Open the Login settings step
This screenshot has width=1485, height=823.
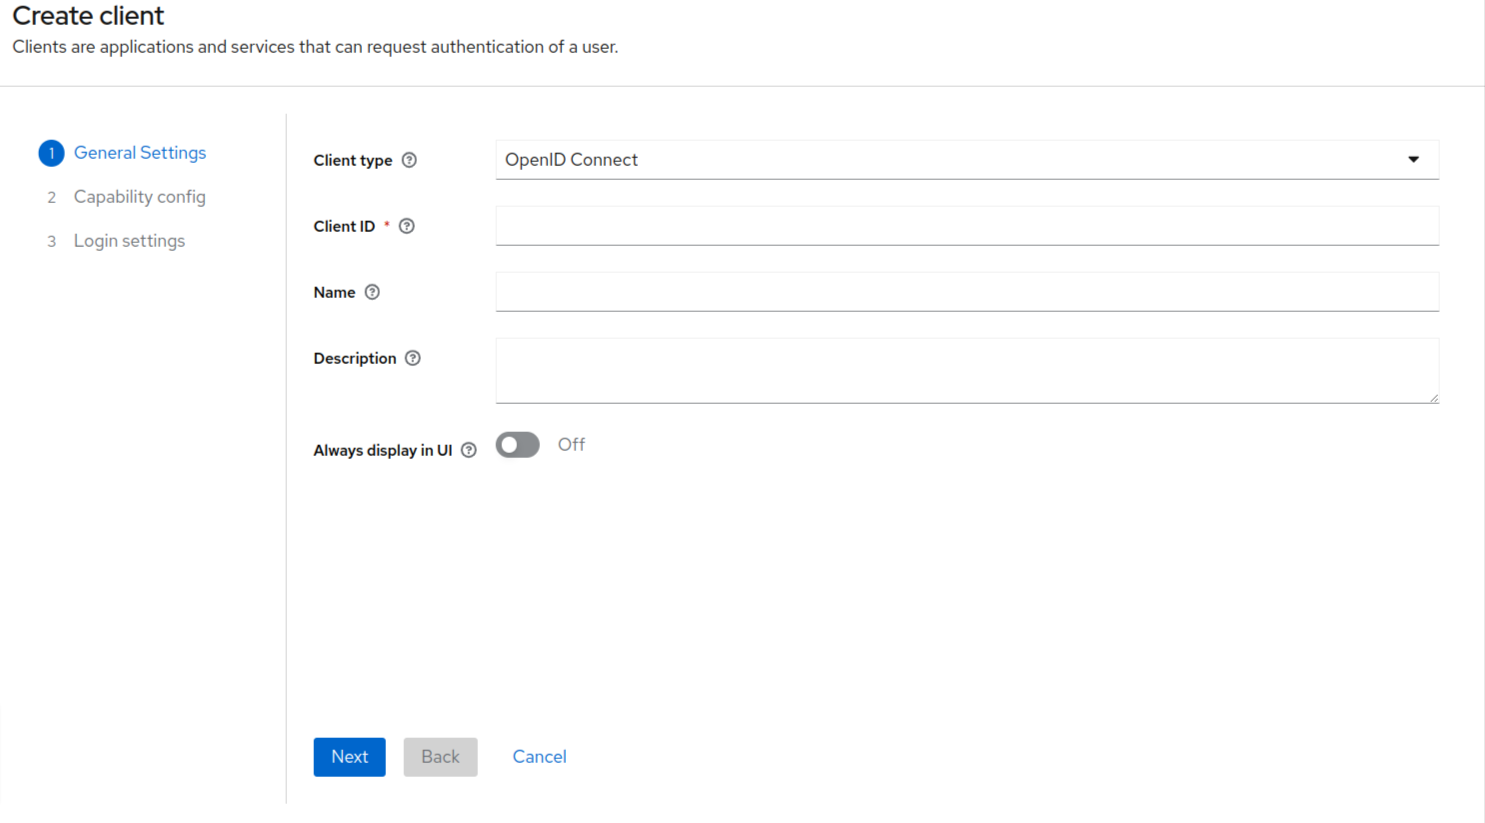coord(129,241)
